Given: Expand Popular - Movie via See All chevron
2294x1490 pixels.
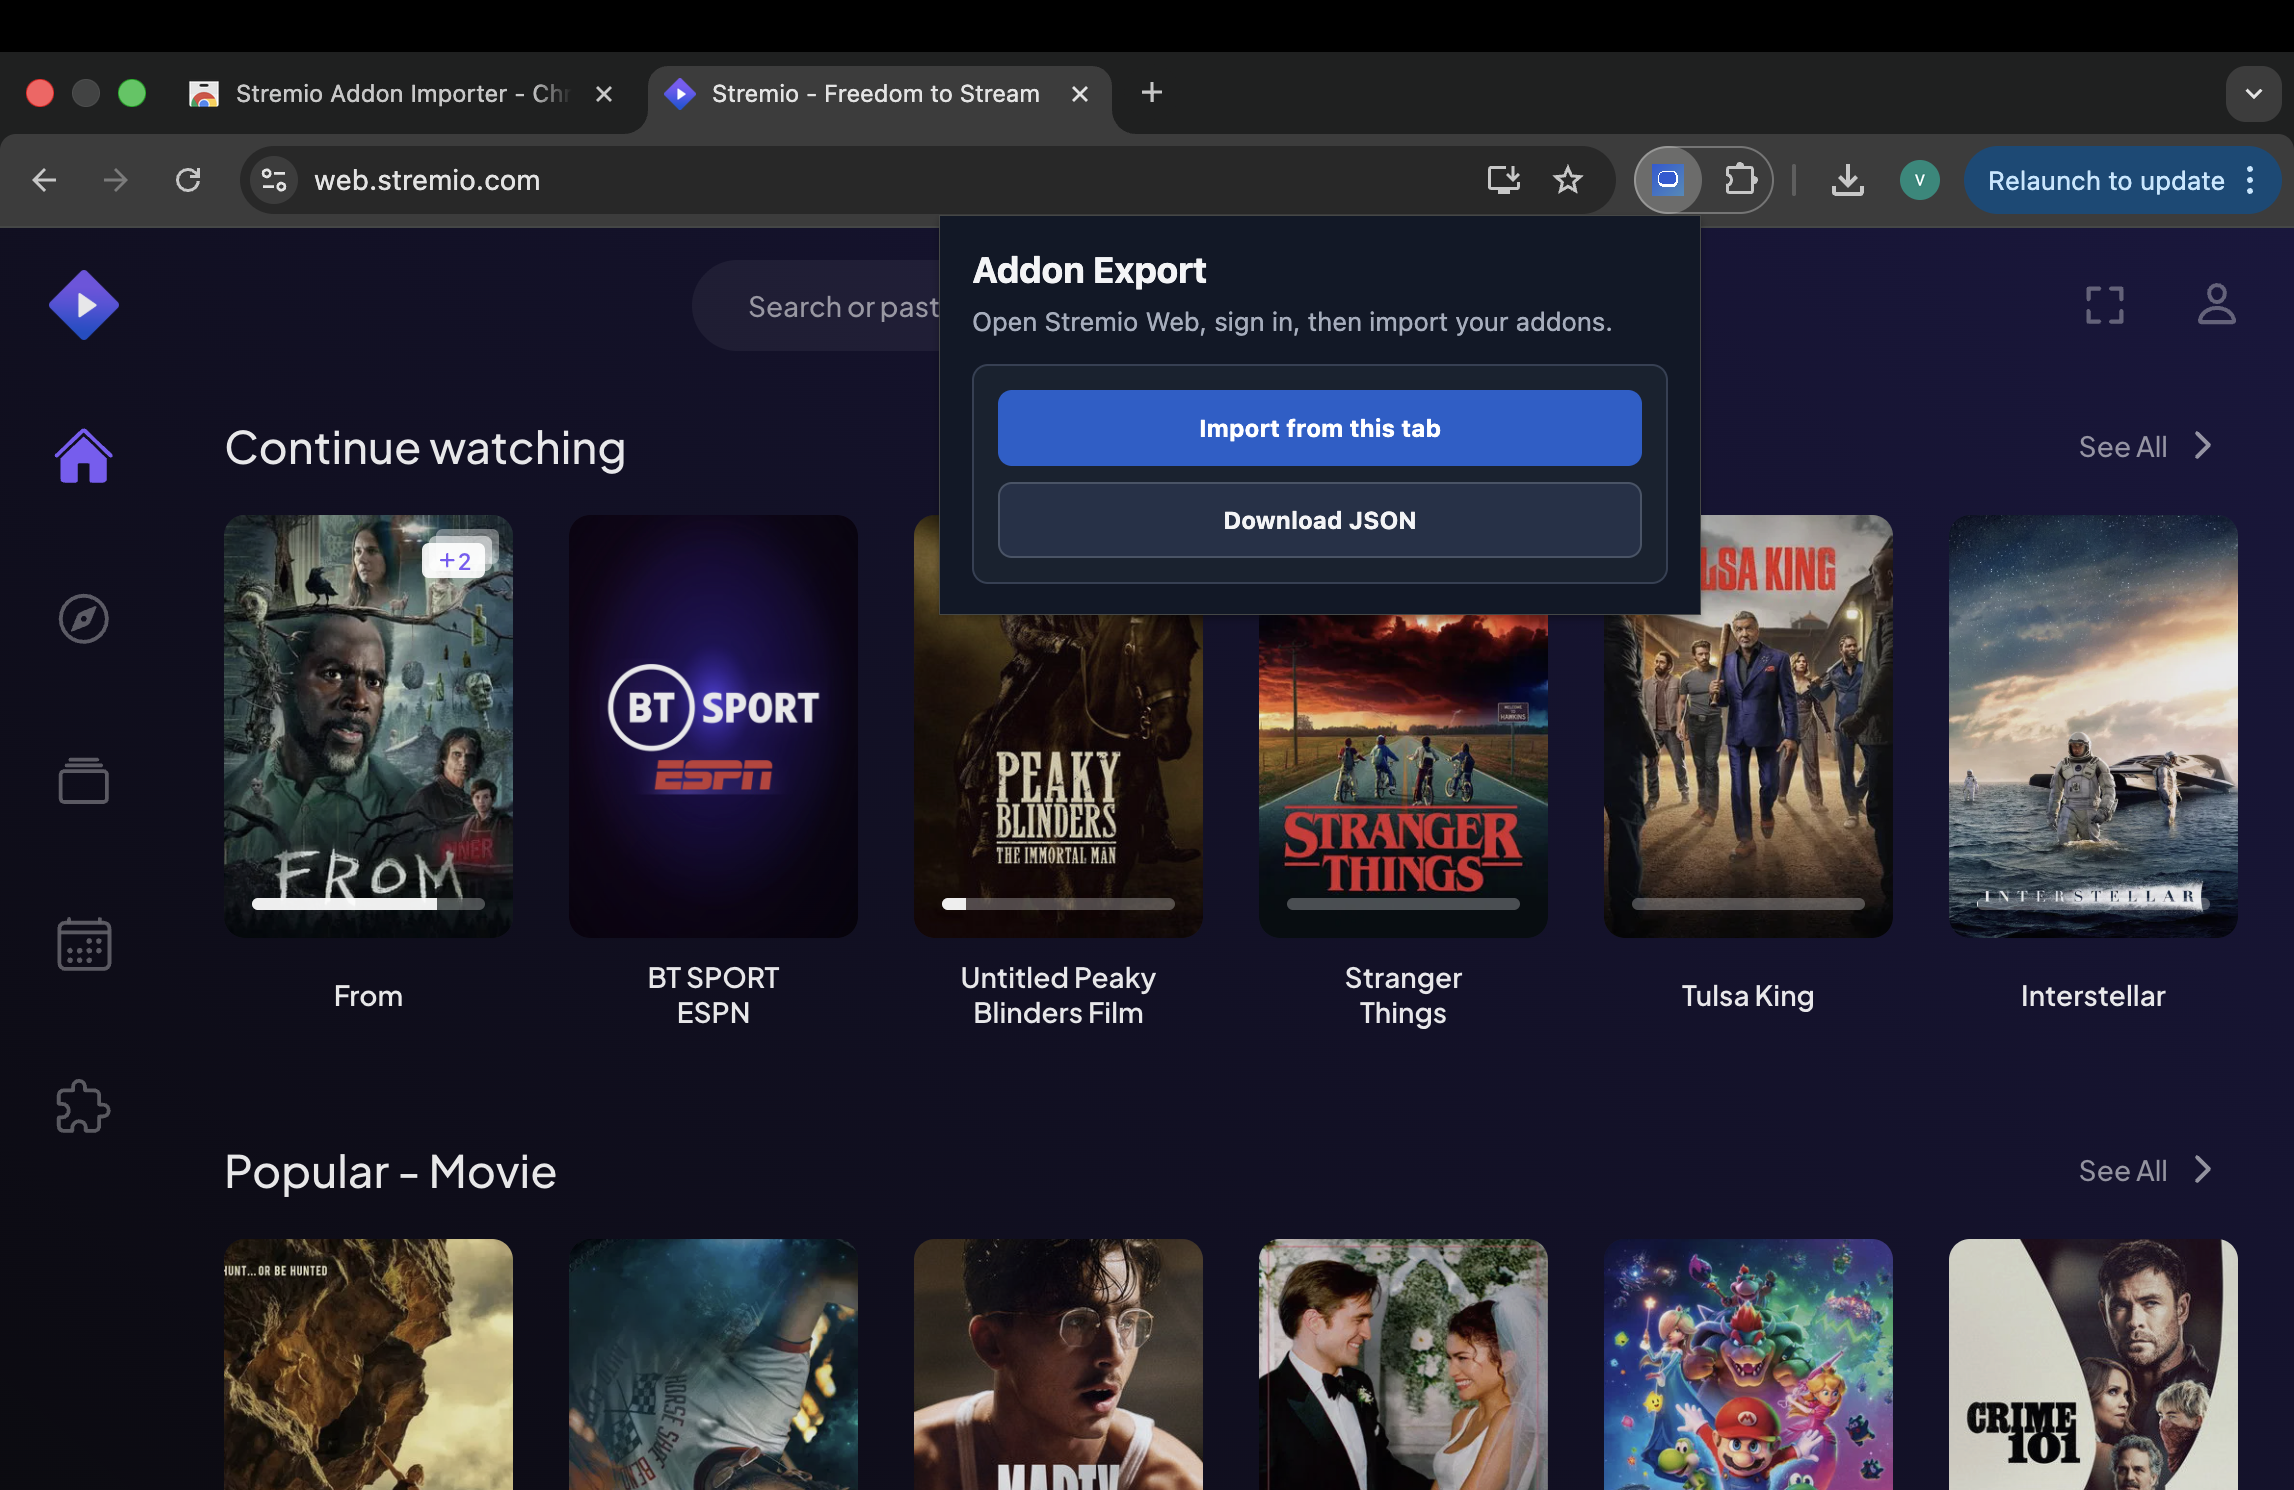Looking at the screenshot, I should click(x=2203, y=1170).
